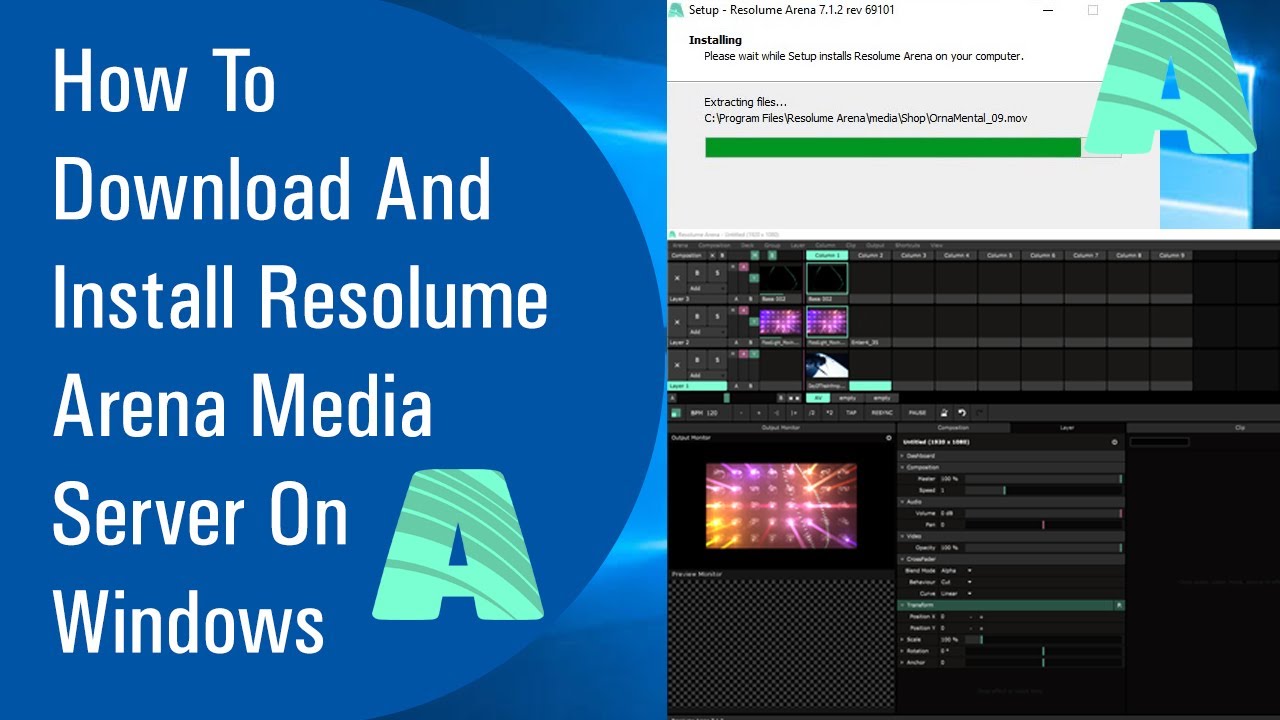The width and height of the screenshot is (1280, 720).
Task: Toggle Solo S on Layer 1
Action: pyautogui.click(x=717, y=360)
